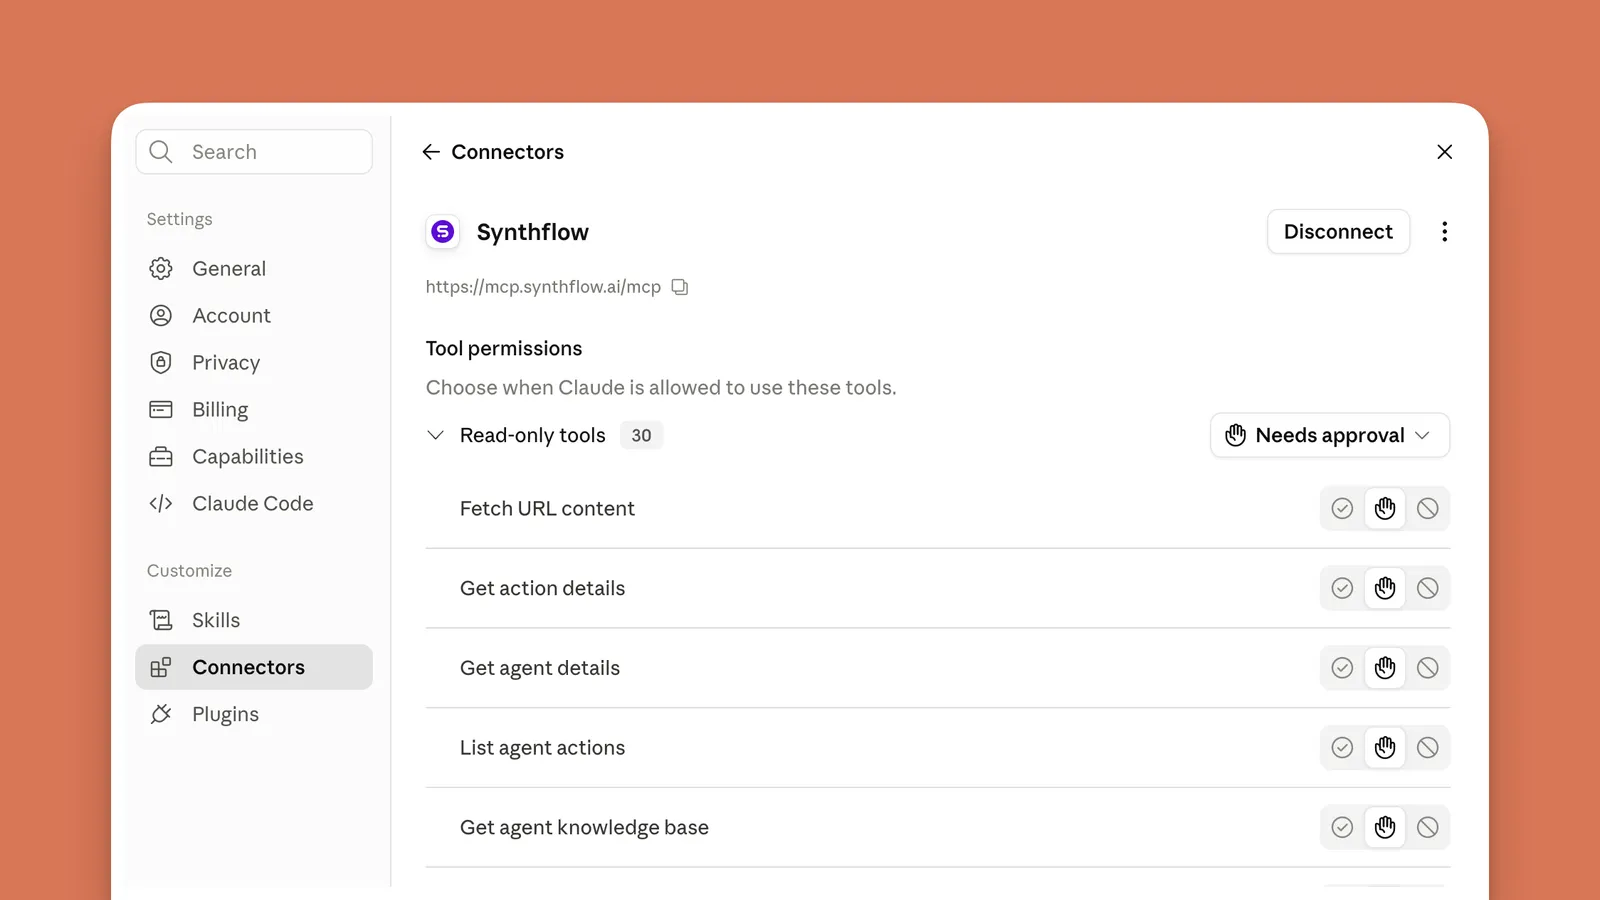Image resolution: width=1600 pixels, height=900 pixels.
Task: Block the List agent actions tool
Action: [1428, 748]
